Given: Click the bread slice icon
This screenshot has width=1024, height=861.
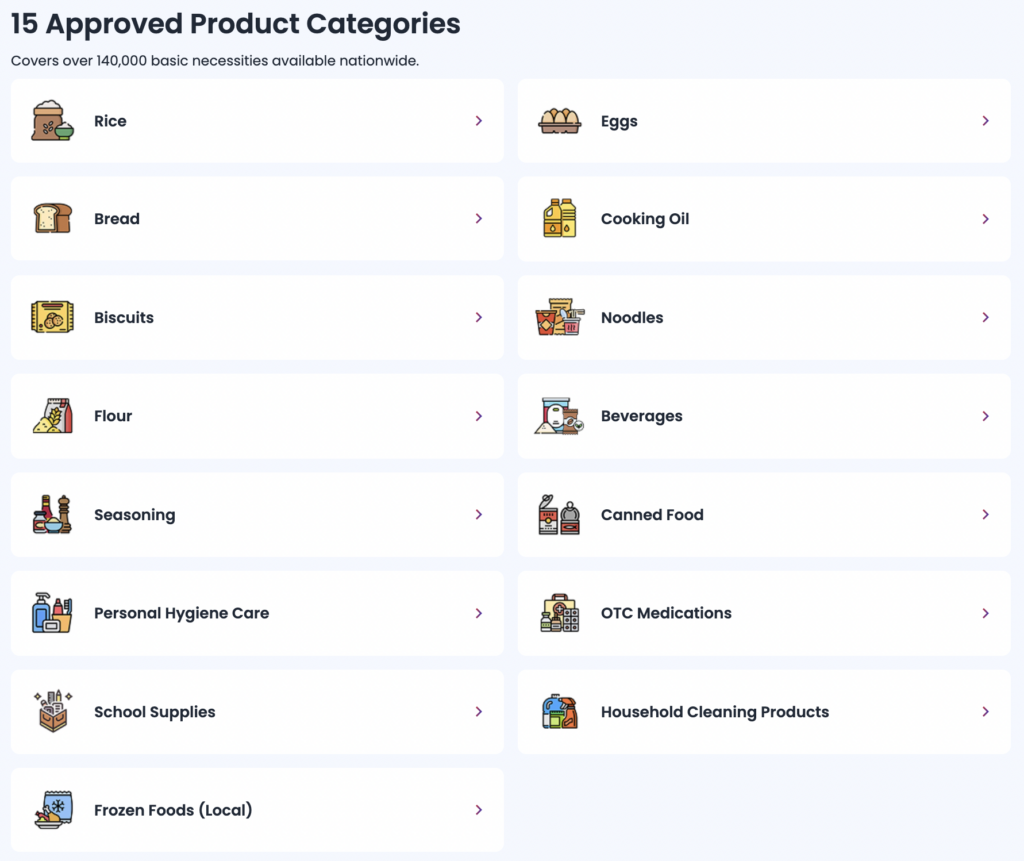Looking at the screenshot, I should (x=52, y=219).
